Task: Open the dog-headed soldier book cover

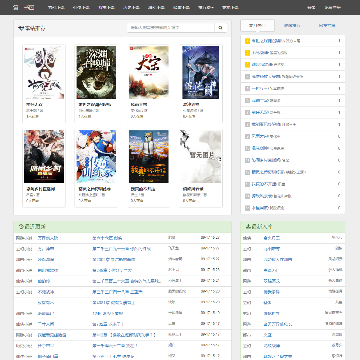Action: 149,156
